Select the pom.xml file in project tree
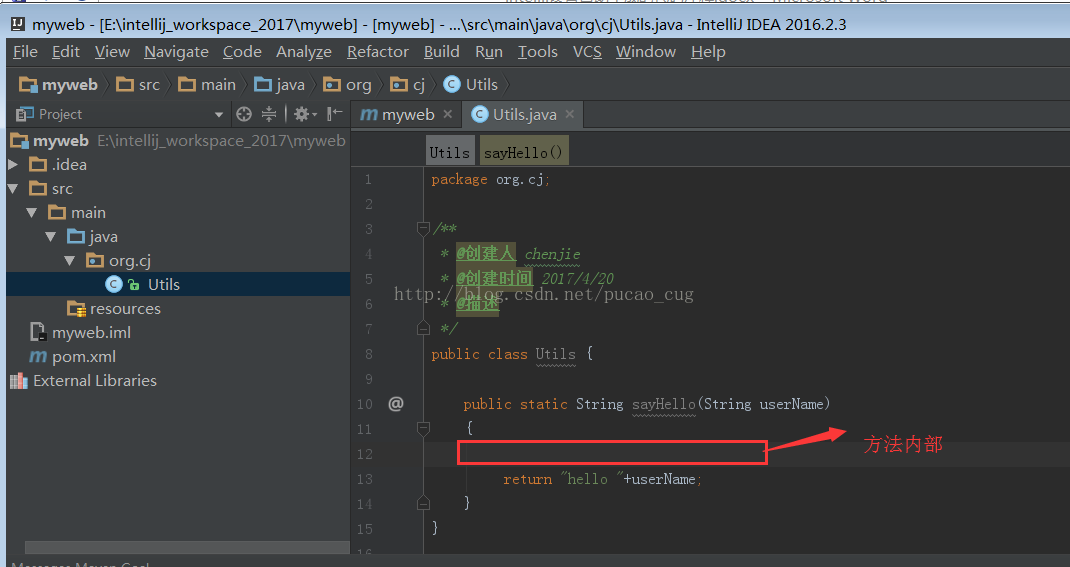This screenshot has height=567, width=1070. [x=84, y=356]
